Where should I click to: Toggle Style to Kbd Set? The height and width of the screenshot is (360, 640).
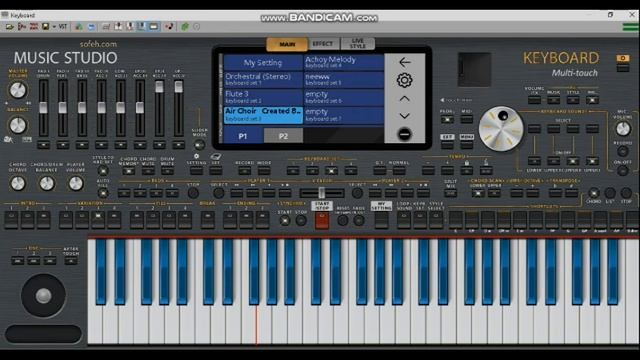coord(103,171)
